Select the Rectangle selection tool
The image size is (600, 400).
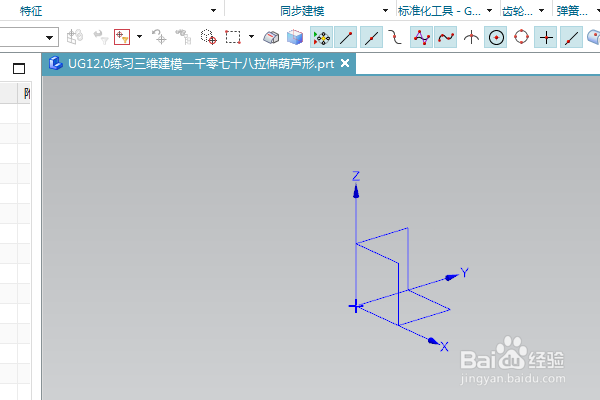(233, 37)
